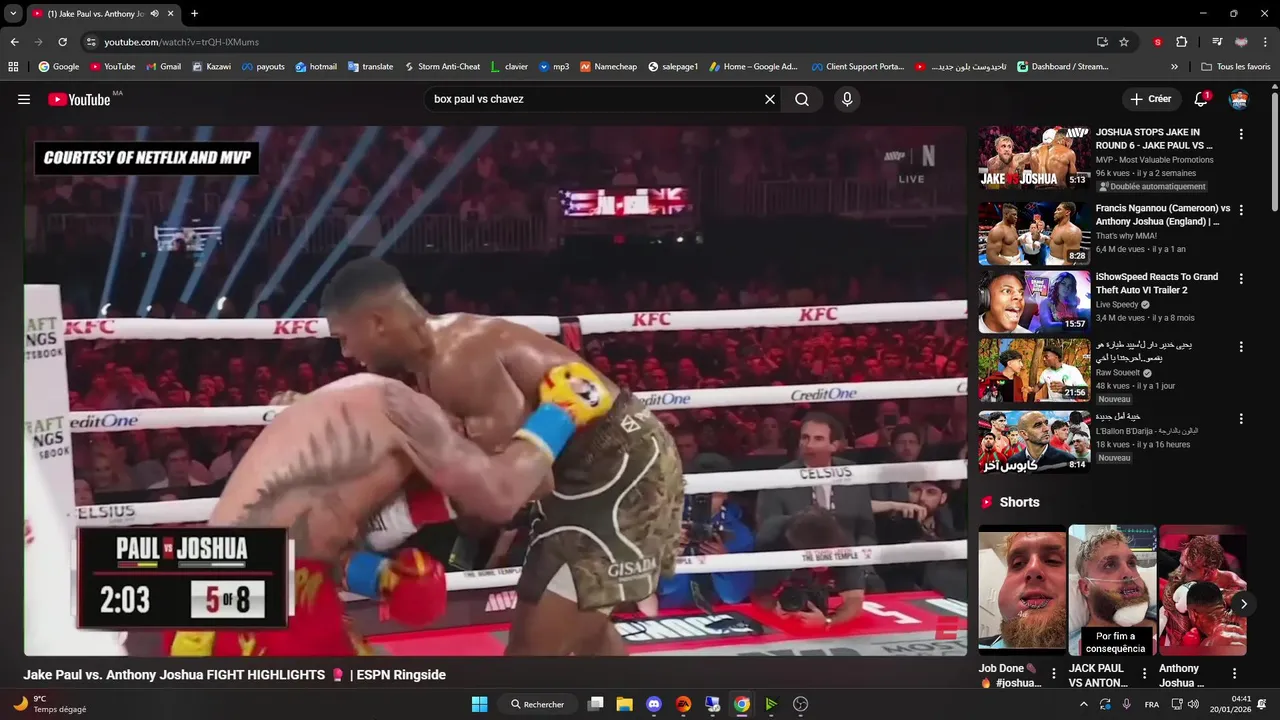Reload the current page

[x=62, y=42]
